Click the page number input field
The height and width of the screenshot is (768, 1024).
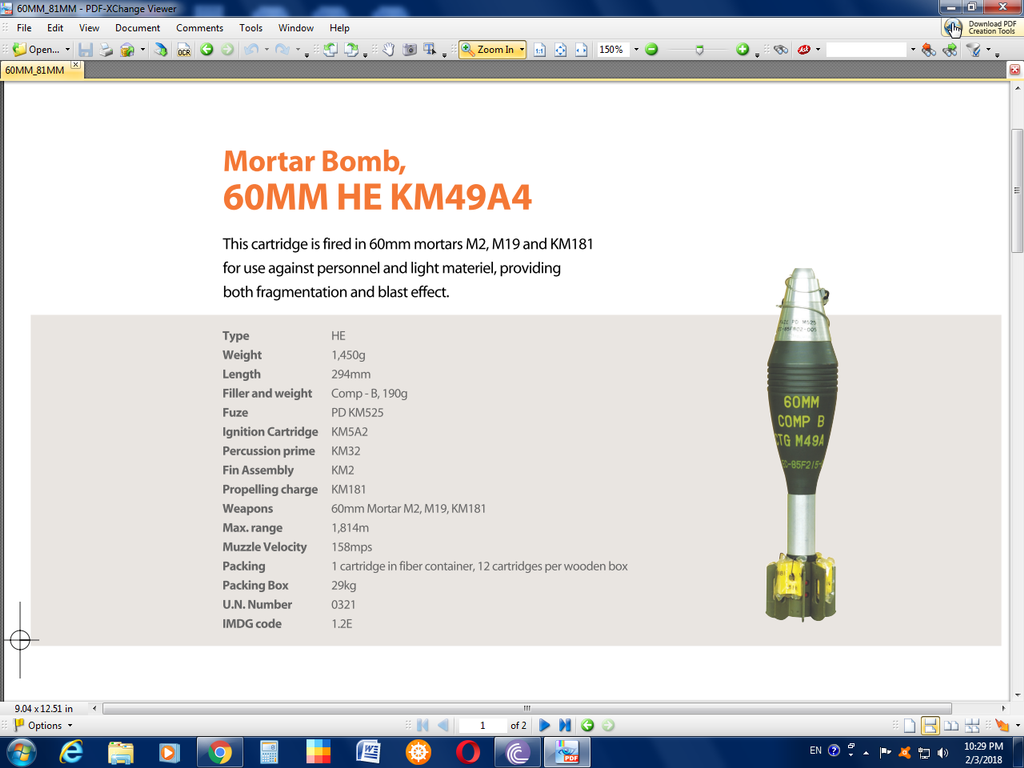(483, 726)
